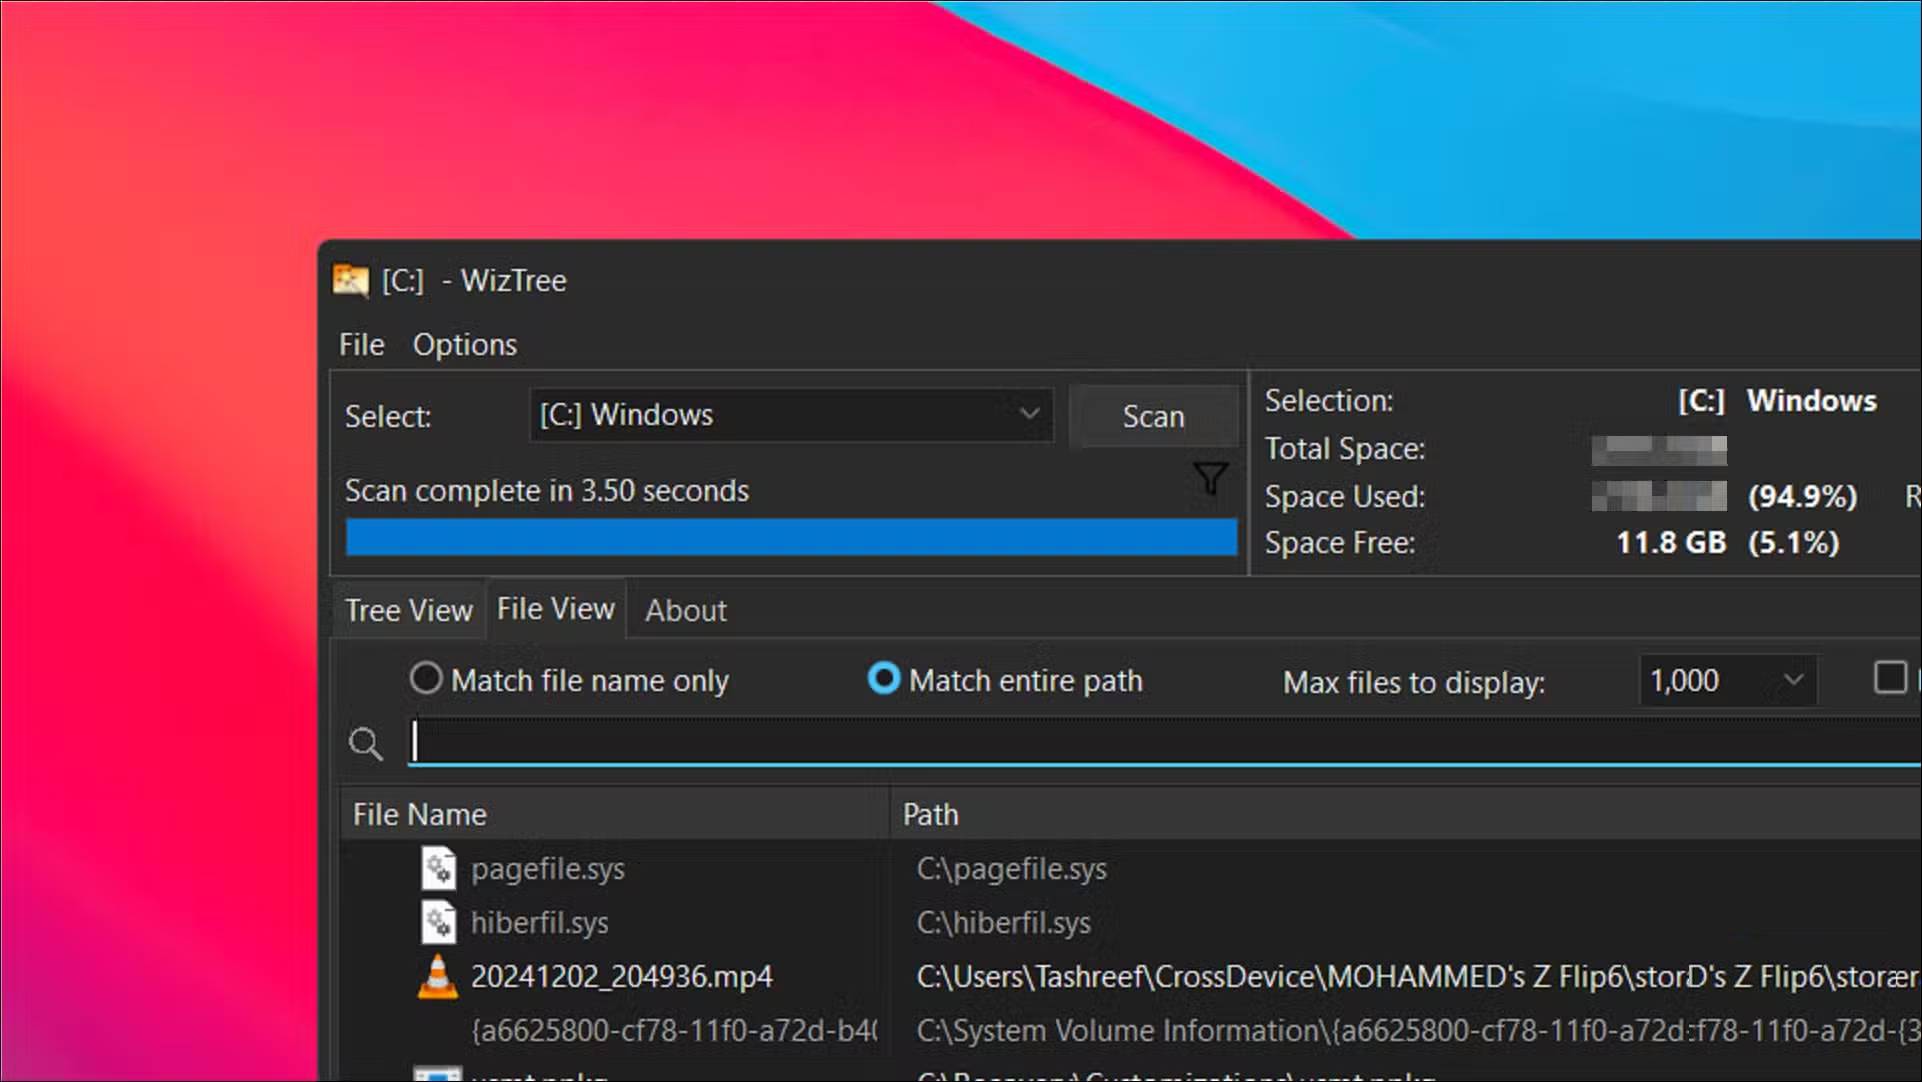Image resolution: width=1922 pixels, height=1082 pixels.
Task: Open the Options menu
Action: [465, 344]
